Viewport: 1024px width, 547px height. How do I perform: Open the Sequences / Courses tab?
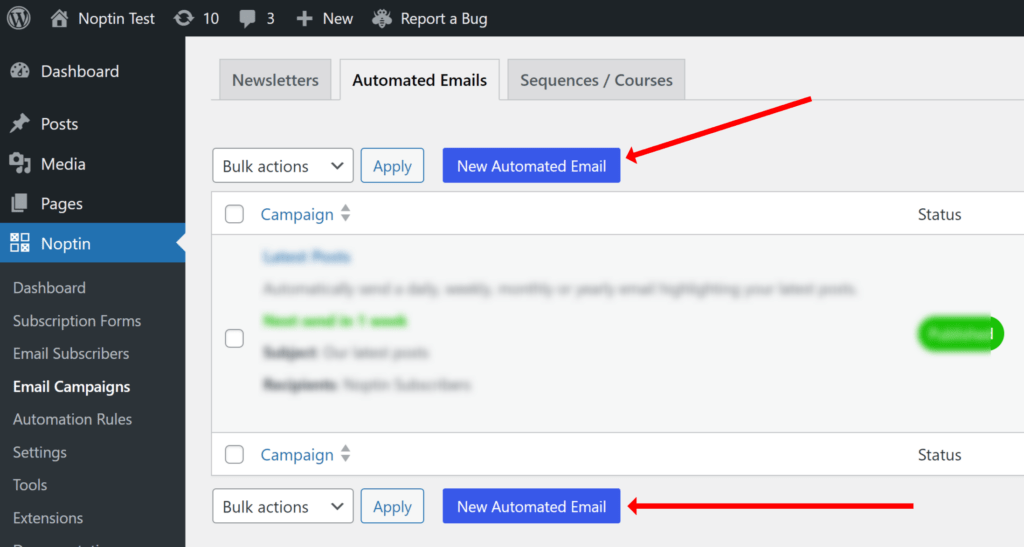(x=596, y=81)
